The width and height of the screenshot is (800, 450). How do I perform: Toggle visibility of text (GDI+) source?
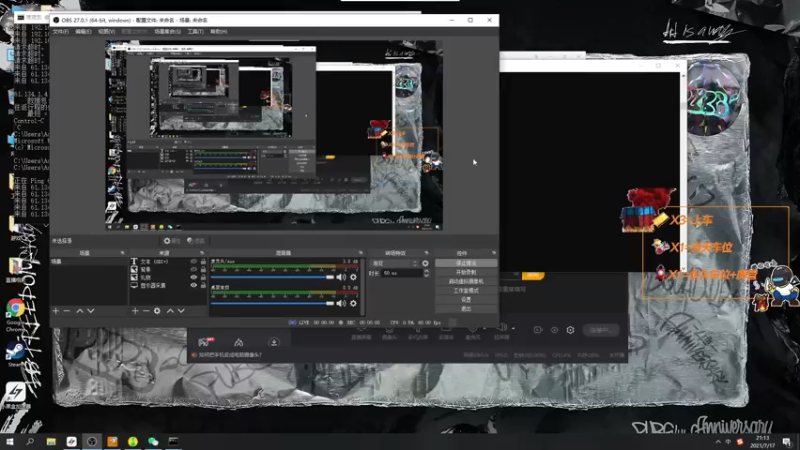coord(193,261)
